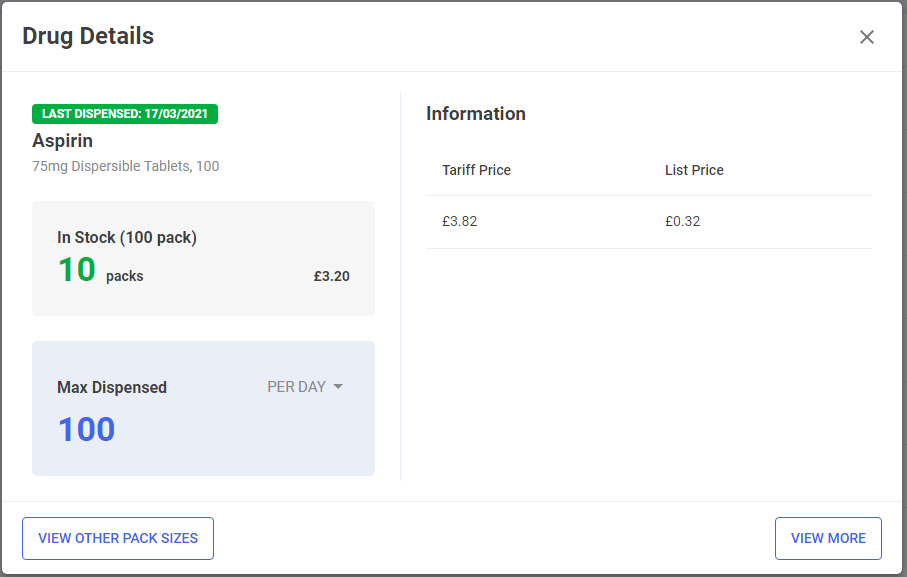This screenshot has width=907, height=577.
Task: Click the Tariff Price column header
Action: (x=476, y=170)
